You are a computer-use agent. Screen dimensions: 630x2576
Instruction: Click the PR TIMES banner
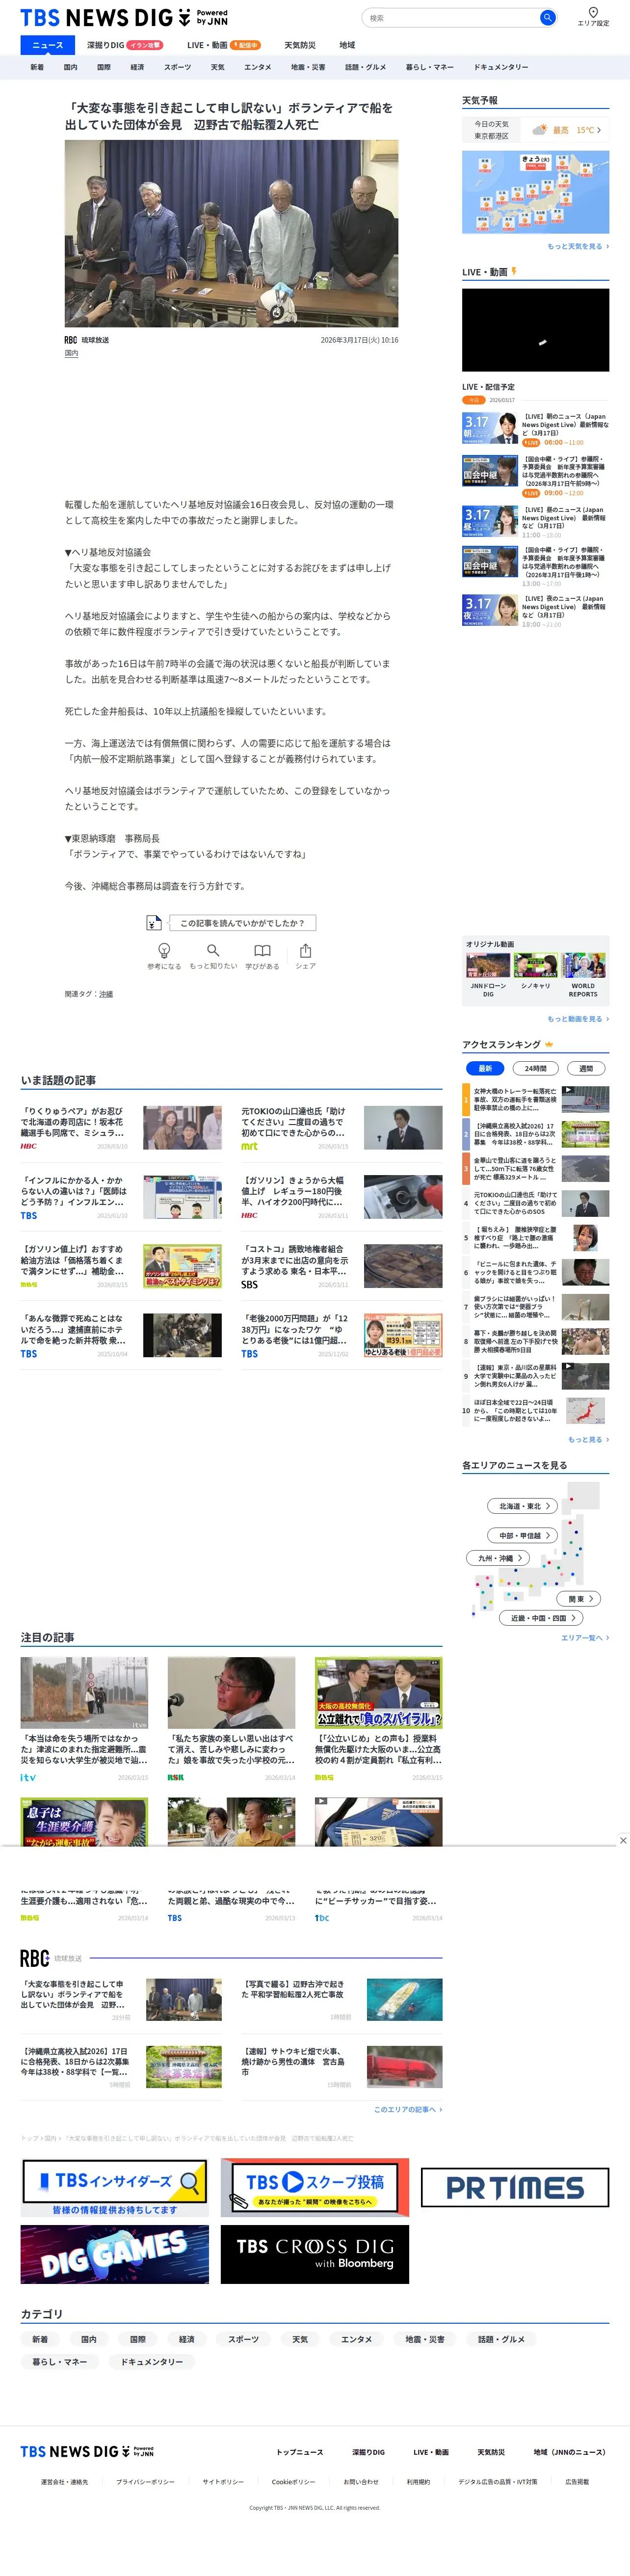pyautogui.click(x=515, y=2187)
